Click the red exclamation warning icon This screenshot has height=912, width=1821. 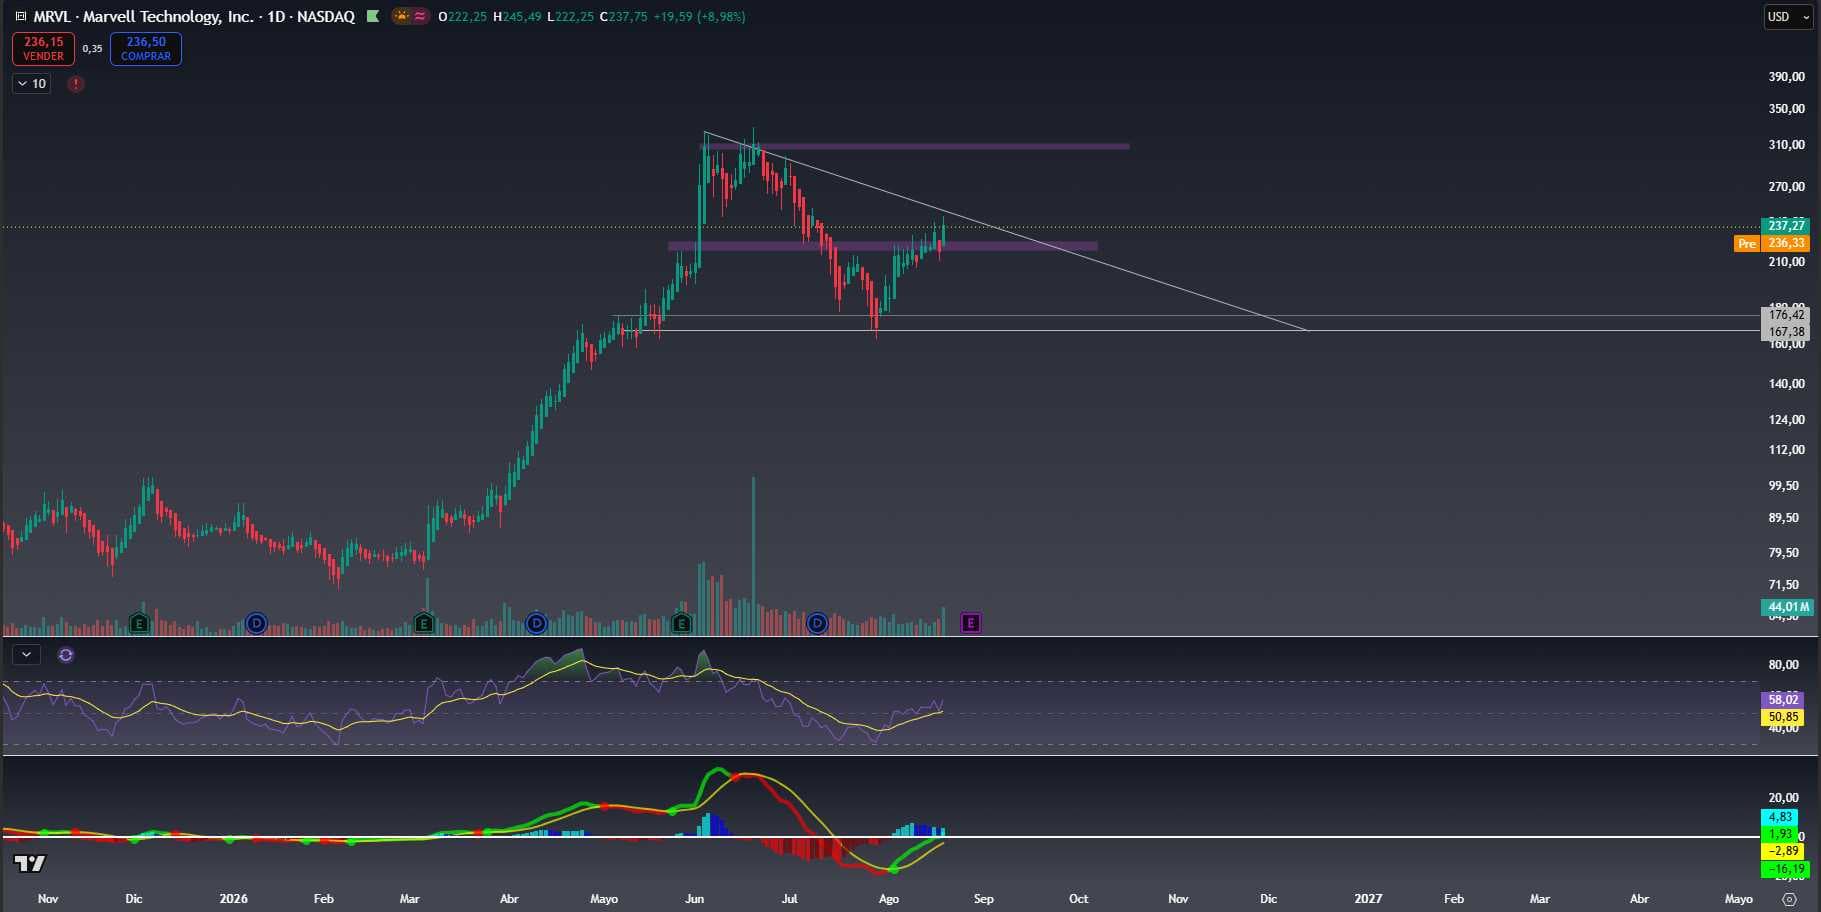[x=76, y=84]
